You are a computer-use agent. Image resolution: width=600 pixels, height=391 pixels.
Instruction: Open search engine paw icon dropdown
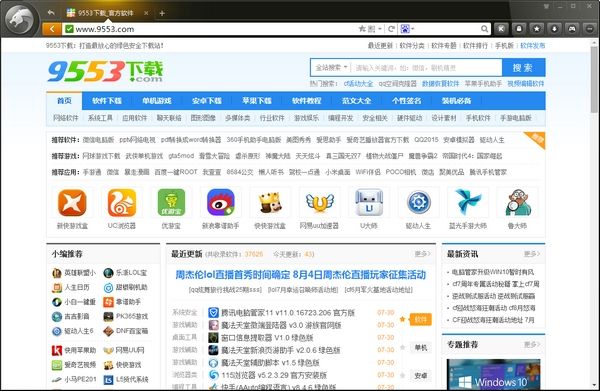(407, 29)
